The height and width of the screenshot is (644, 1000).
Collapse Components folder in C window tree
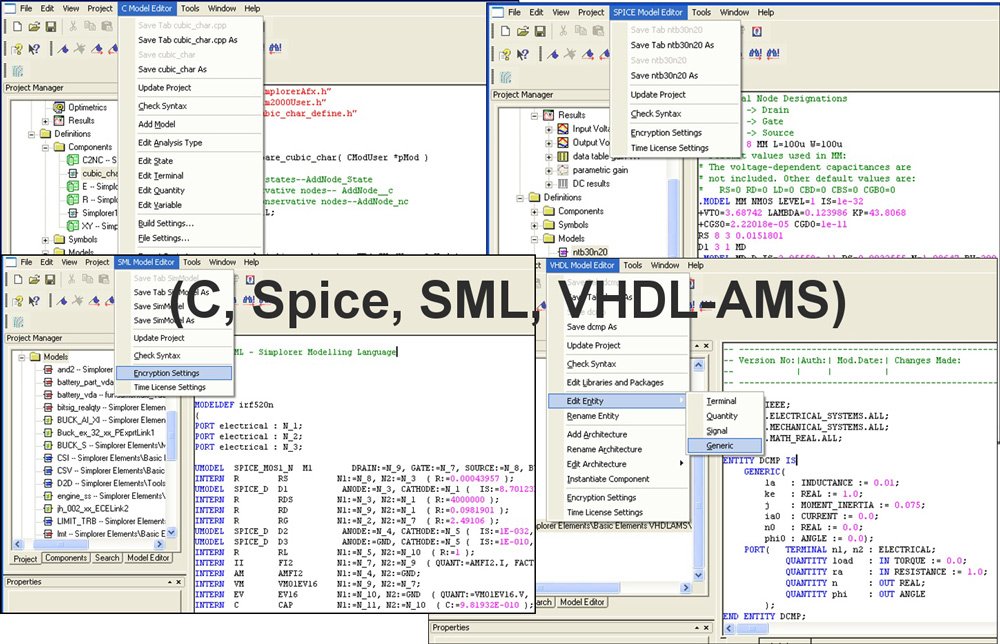[45, 147]
